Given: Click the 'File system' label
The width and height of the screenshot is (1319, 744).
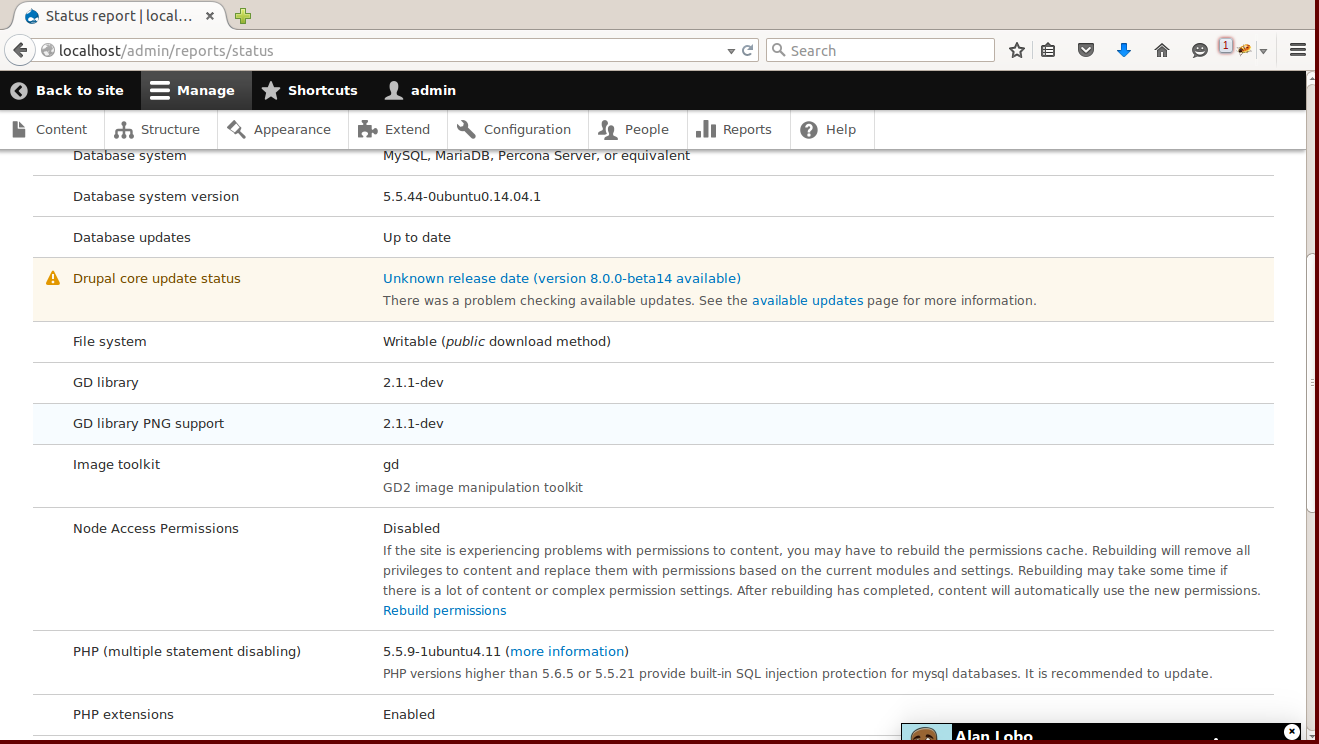Looking at the screenshot, I should tap(110, 342).
